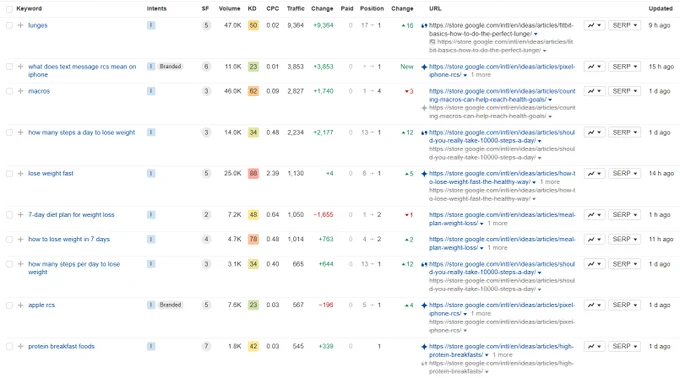Select 7-day diet plan row checkbox
The width and height of the screenshot is (680, 378).
point(9,215)
